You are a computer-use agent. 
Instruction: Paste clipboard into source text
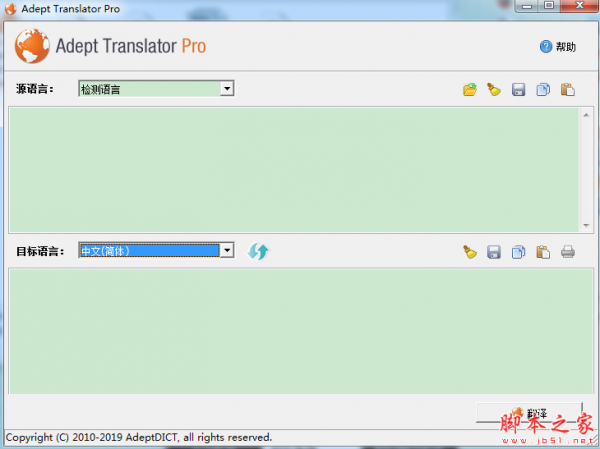click(568, 90)
